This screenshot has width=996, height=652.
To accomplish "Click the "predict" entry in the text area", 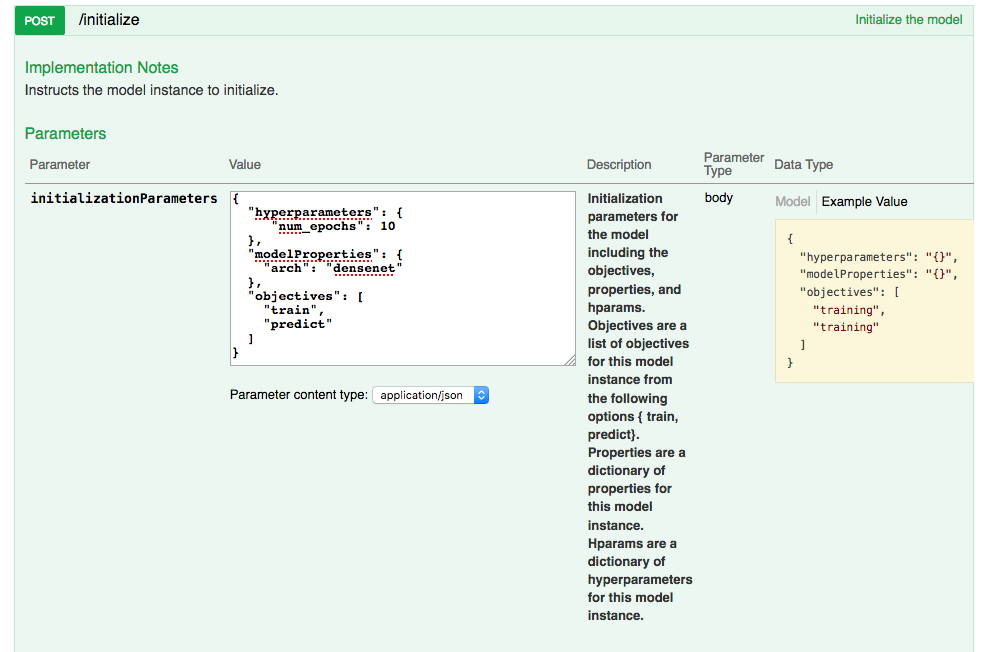I will coord(298,324).
